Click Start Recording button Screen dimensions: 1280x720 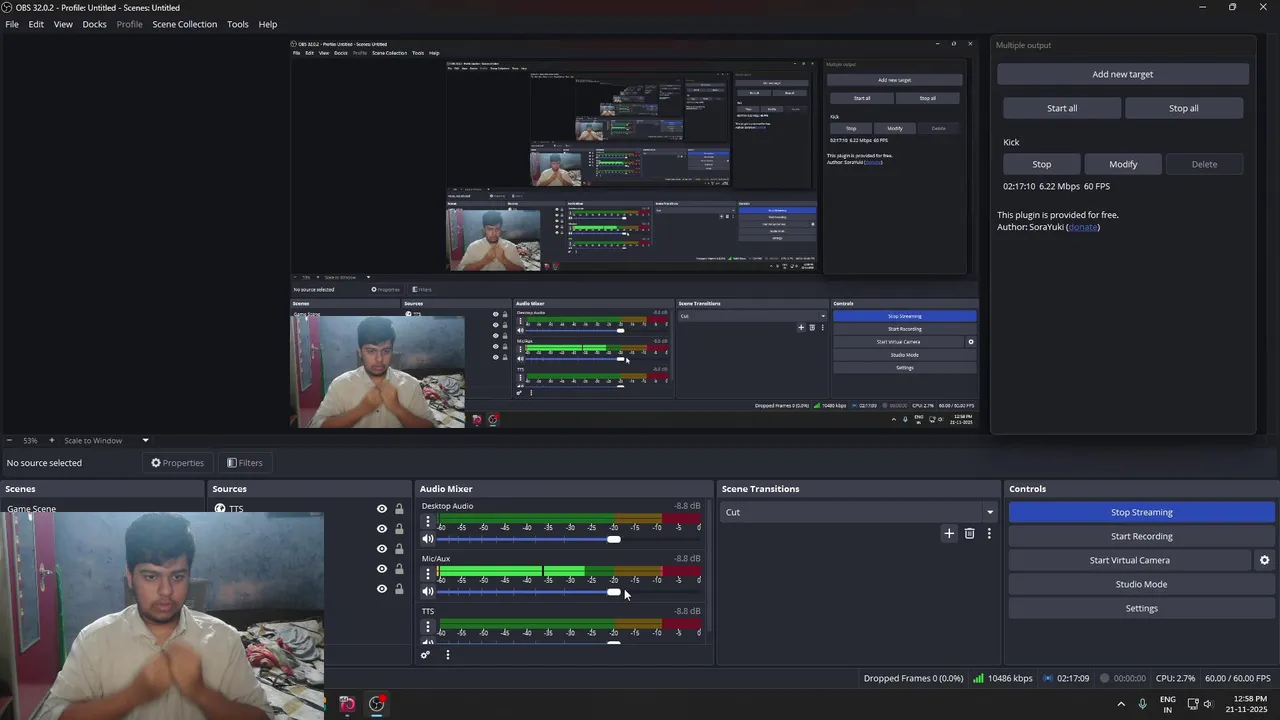pos(1141,536)
